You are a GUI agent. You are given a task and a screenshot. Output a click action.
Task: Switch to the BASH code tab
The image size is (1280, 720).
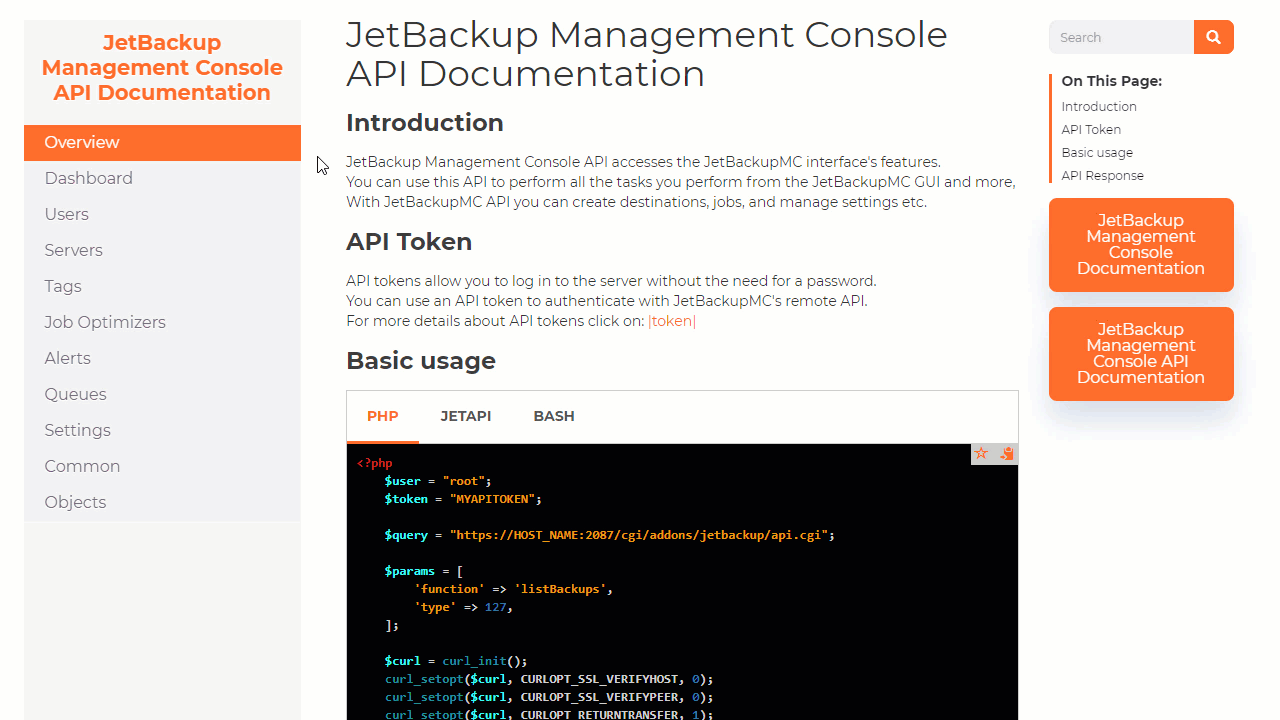[554, 417]
